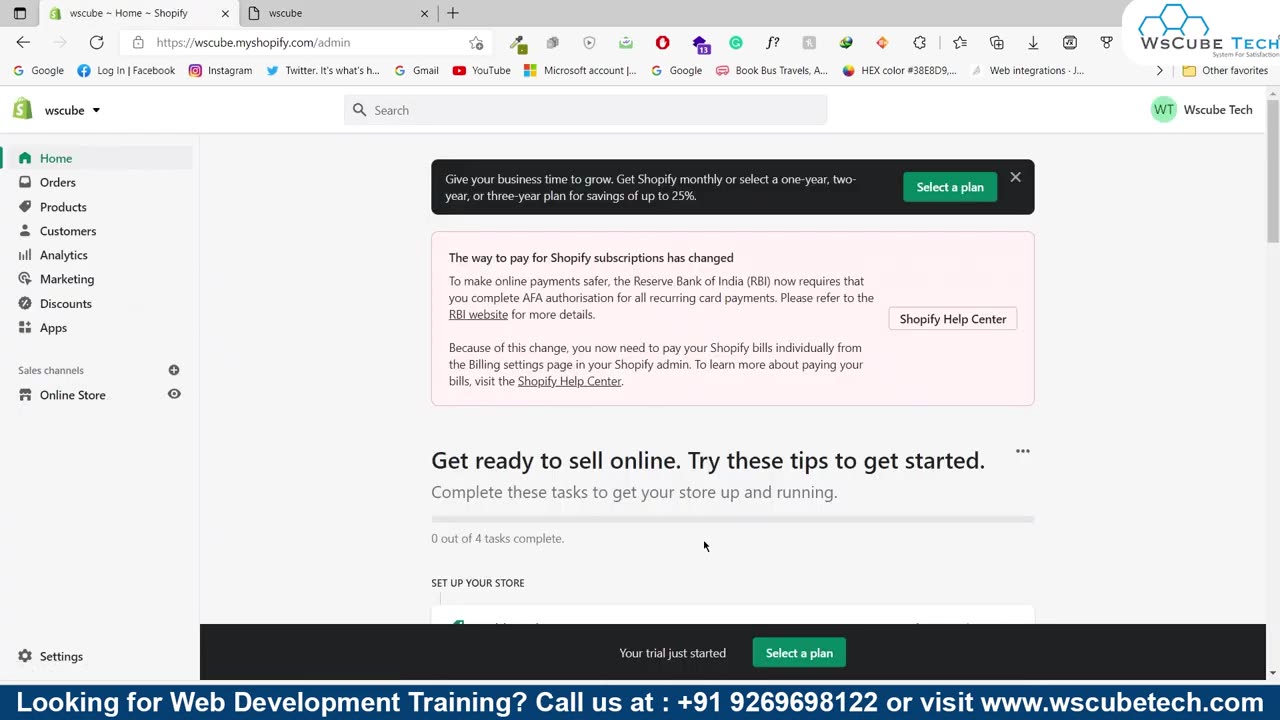Click the Shopify Help Center button

point(953,319)
